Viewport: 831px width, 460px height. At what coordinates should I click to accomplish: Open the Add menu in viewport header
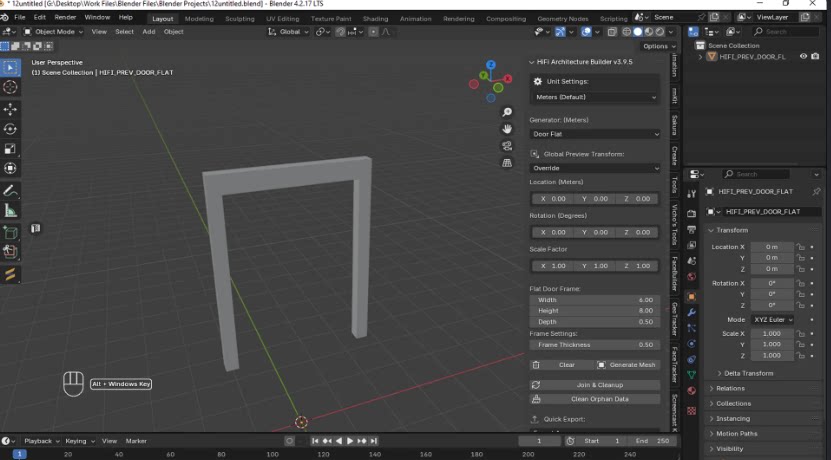(149, 32)
